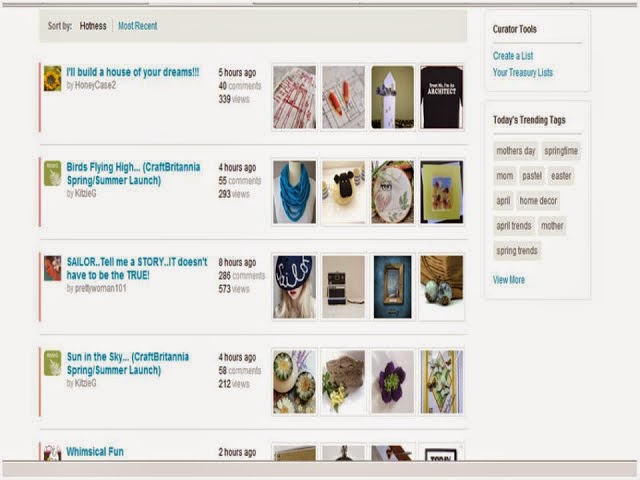Screen dimensions: 640x480
Task: Open Whimsical Fun treasury list
Action: [x=95, y=452]
